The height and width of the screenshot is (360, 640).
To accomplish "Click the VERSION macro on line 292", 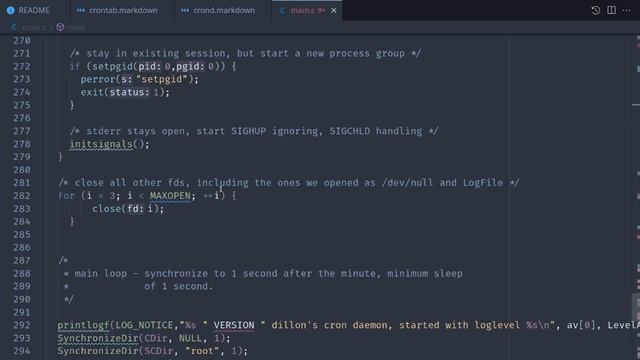I will [x=234, y=325].
